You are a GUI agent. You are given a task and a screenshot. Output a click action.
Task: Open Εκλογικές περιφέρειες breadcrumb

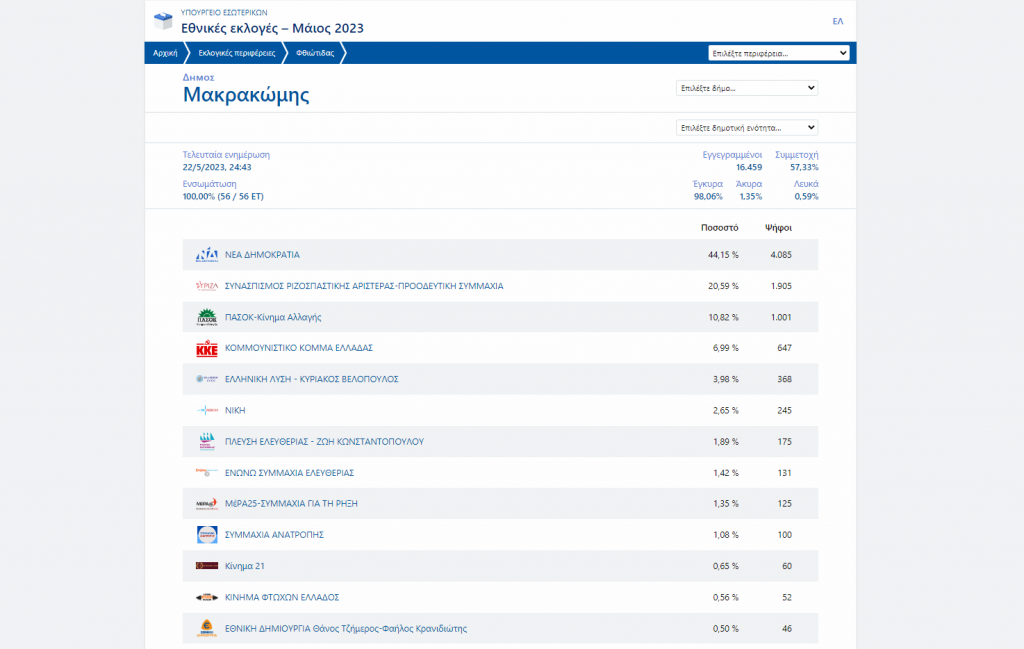(x=236, y=53)
